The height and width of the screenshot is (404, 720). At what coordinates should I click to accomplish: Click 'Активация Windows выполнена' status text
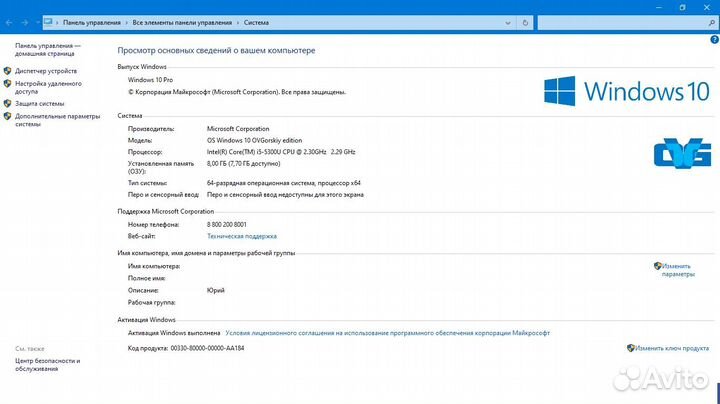click(x=174, y=333)
